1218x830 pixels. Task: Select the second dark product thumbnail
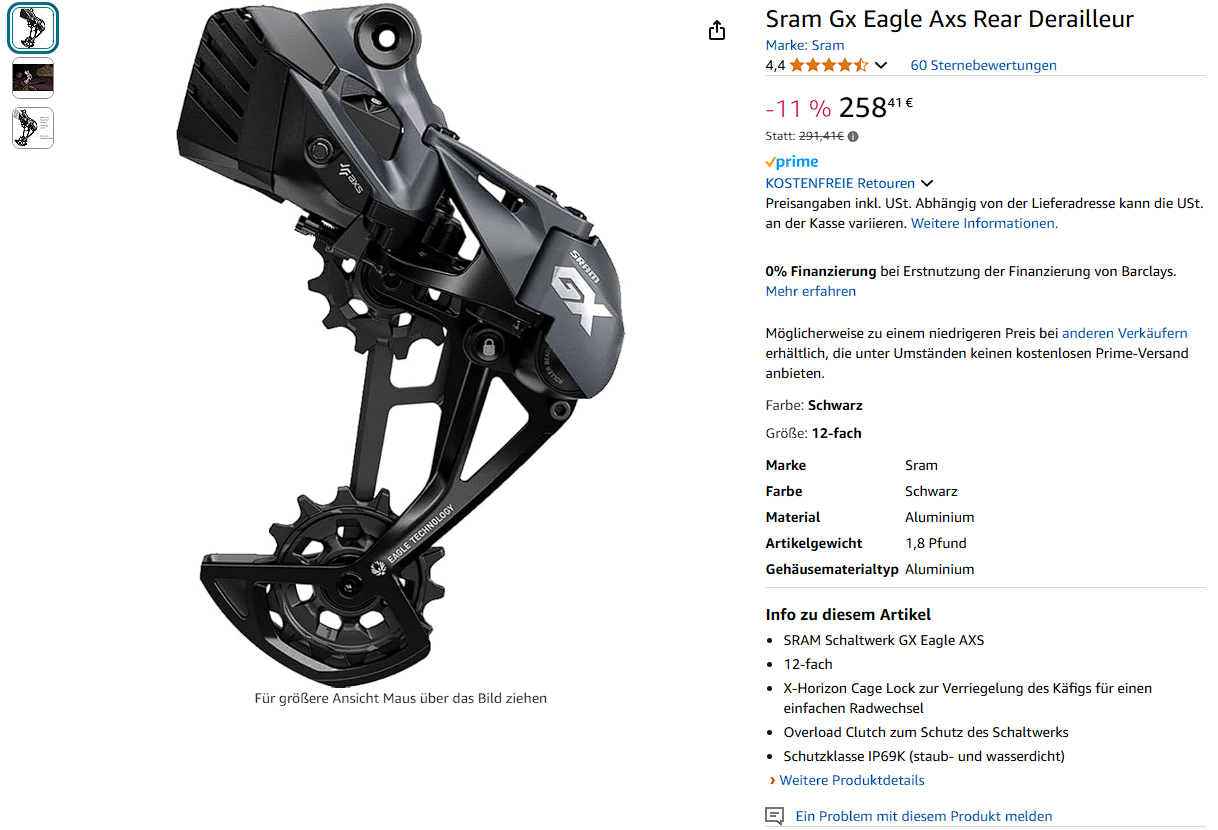tap(33, 78)
